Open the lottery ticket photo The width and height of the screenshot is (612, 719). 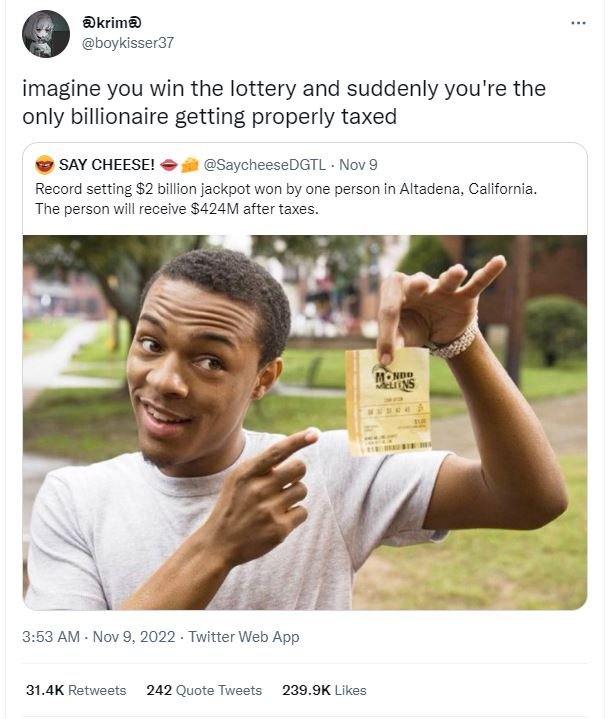point(305,422)
